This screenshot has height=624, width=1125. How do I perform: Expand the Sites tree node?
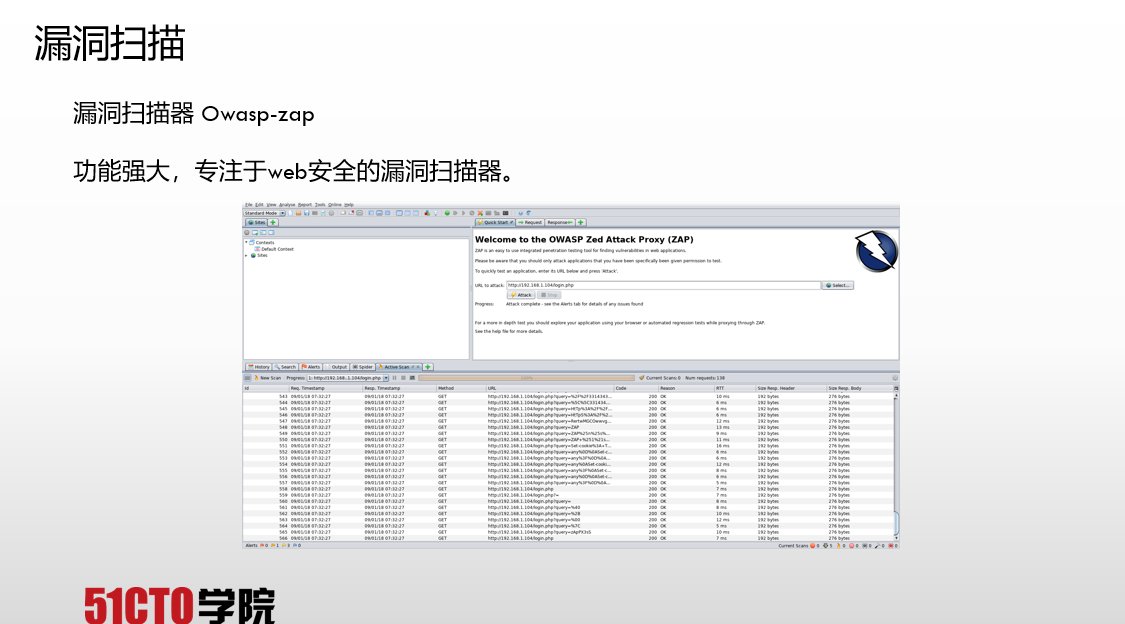point(246,255)
